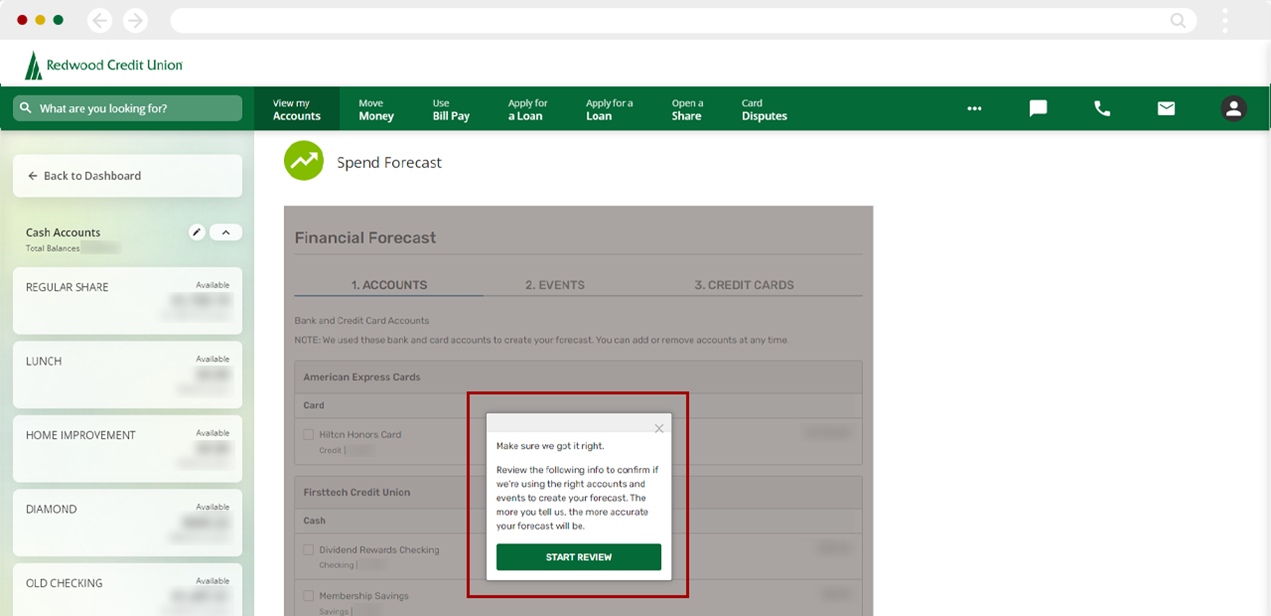Click the 'Bank and Credit Card Accounts' label
The height and width of the screenshot is (616, 1271).
pos(362,321)
